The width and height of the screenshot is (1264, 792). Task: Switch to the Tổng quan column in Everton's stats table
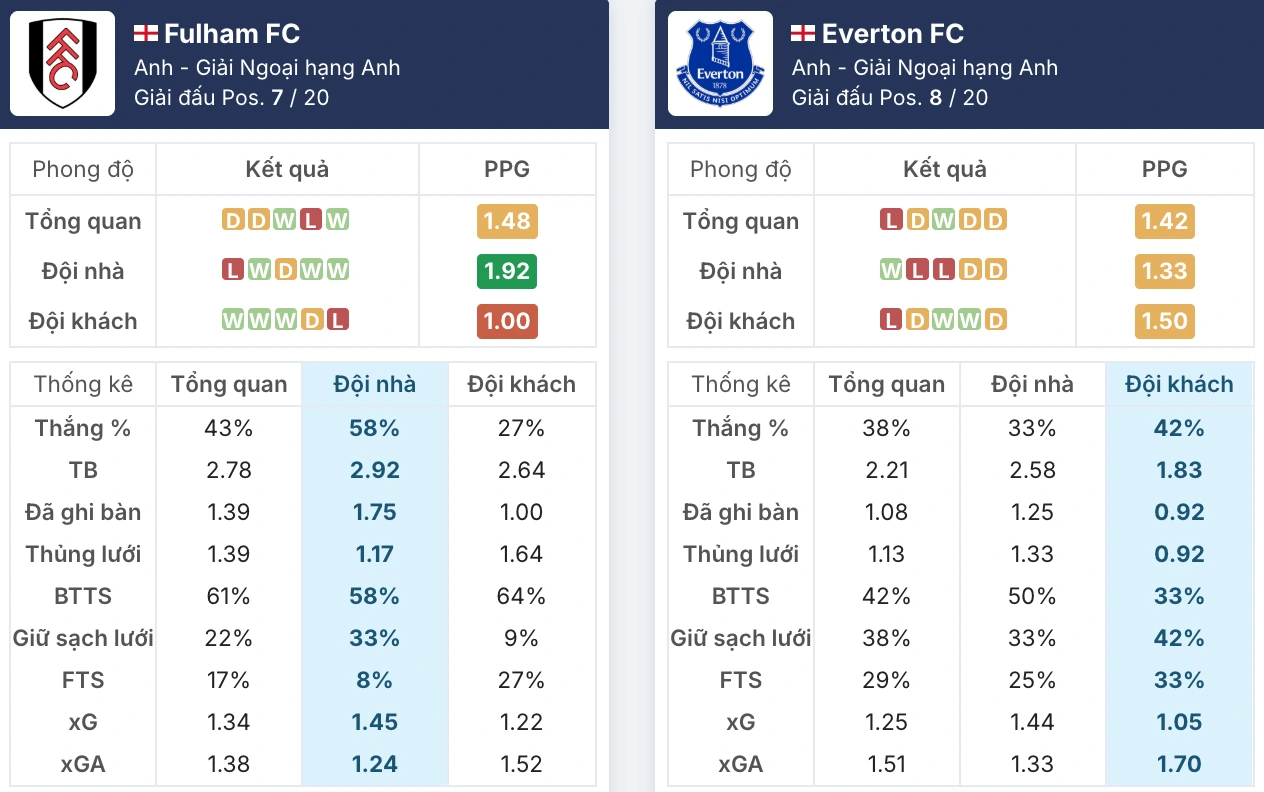point(886,384)
